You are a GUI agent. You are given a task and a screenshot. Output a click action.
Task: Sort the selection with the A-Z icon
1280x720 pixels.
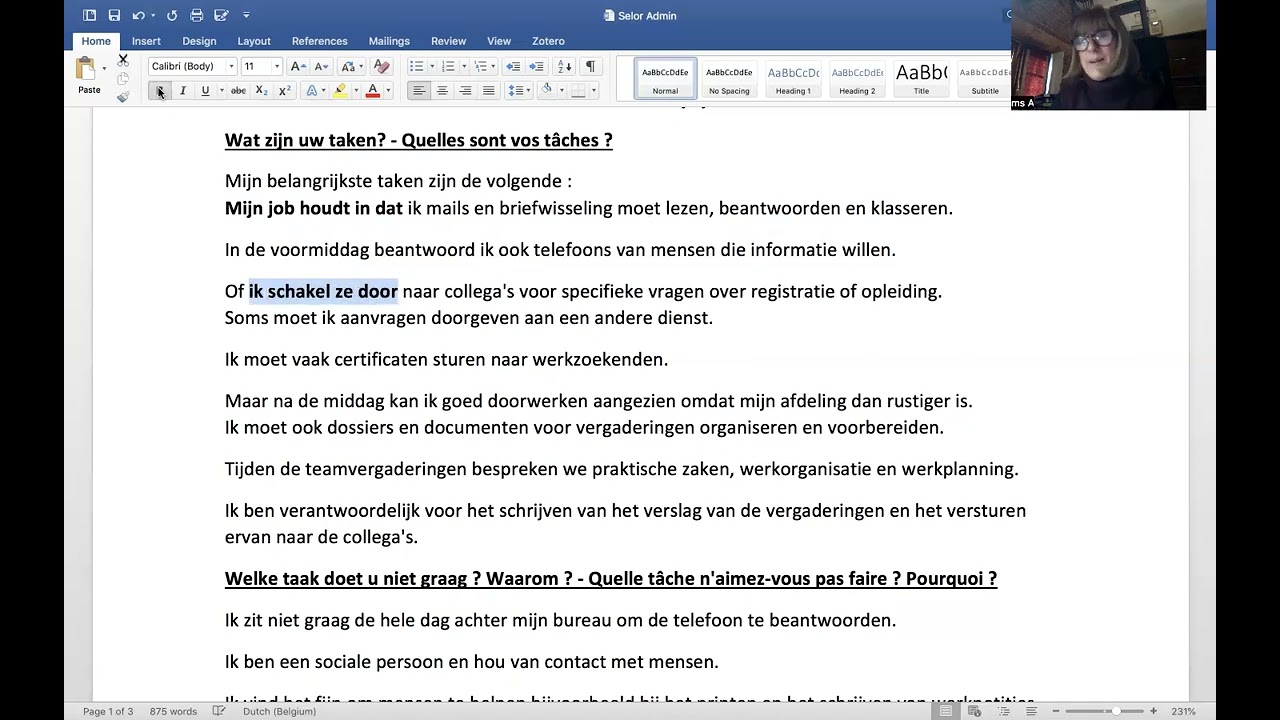point(564,66)
